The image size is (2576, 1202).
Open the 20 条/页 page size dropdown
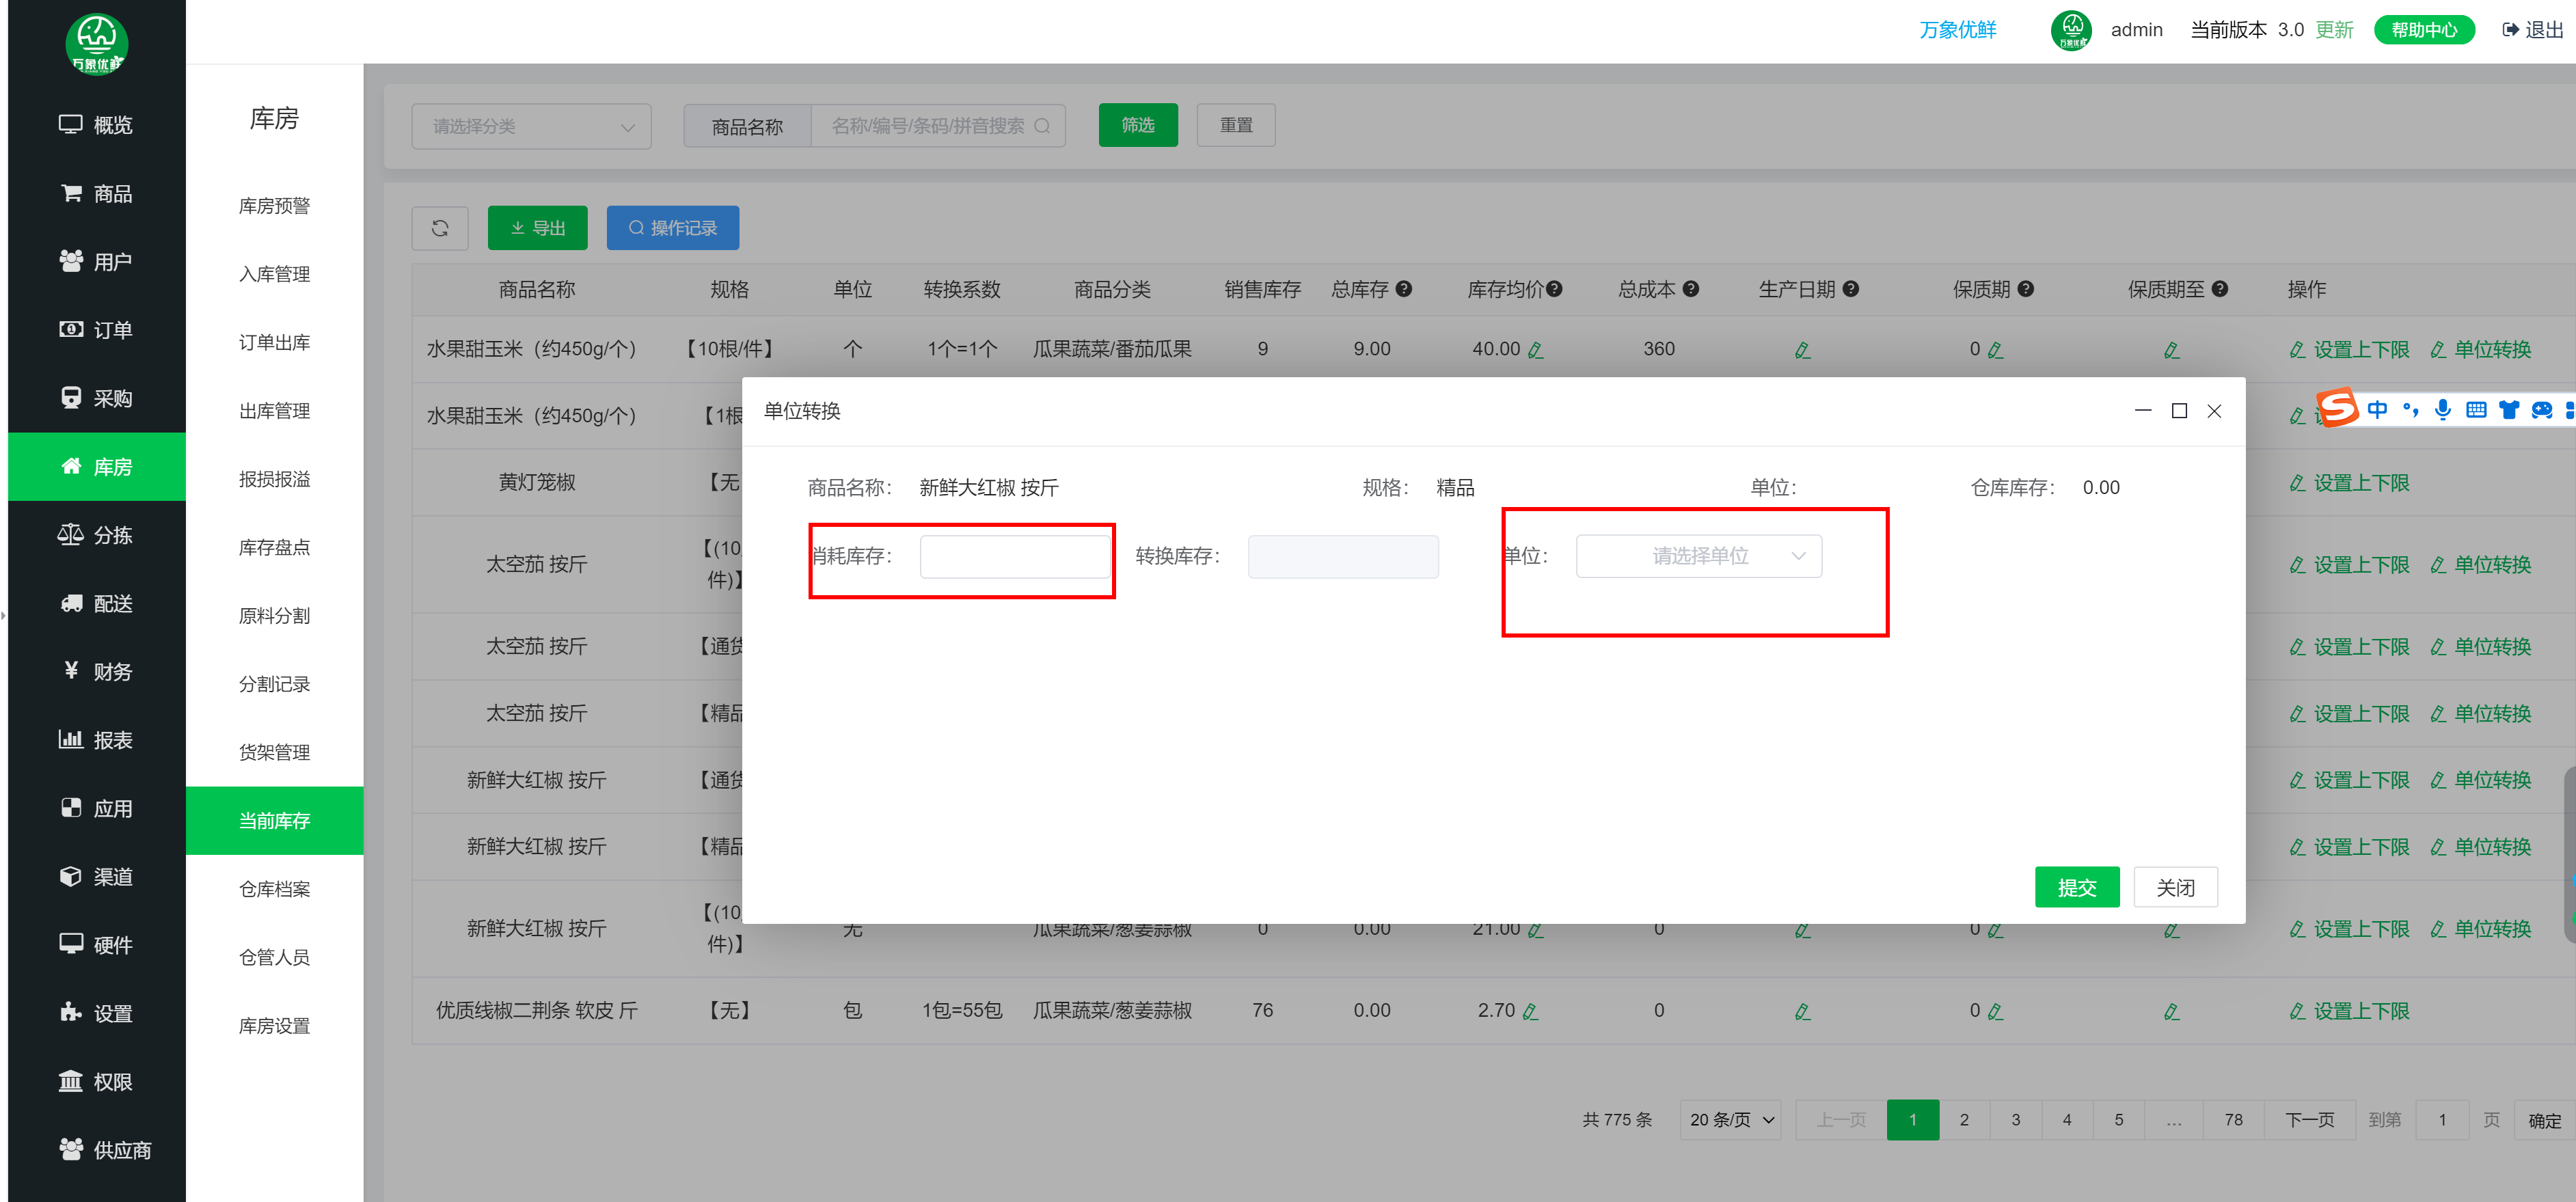coord(1731,1120)
